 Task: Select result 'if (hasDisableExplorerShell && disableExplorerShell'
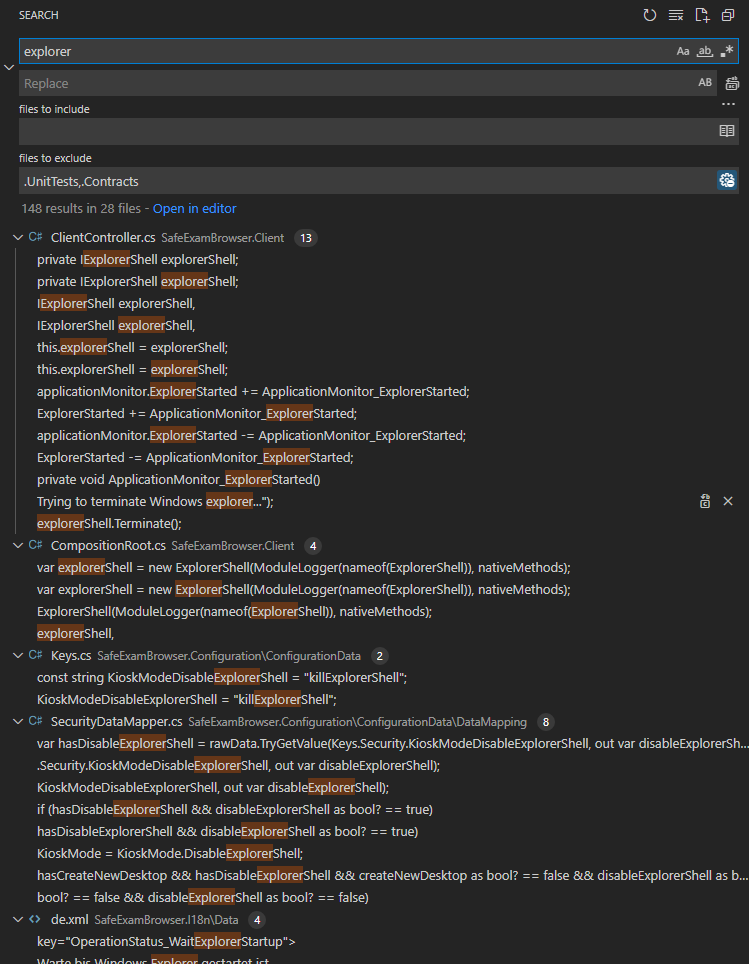pyautogui.click(x=235, y=810)
